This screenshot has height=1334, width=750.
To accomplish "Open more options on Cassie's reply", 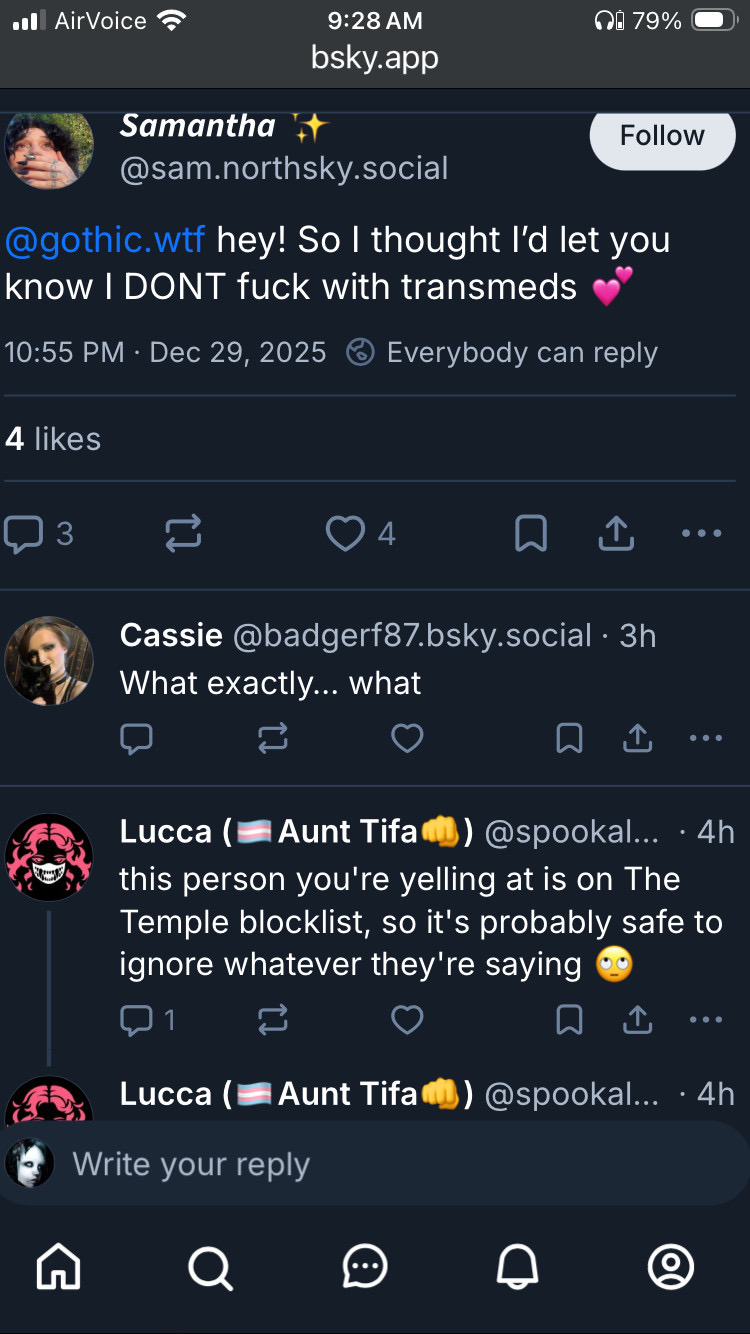I will tap(705, 739).
